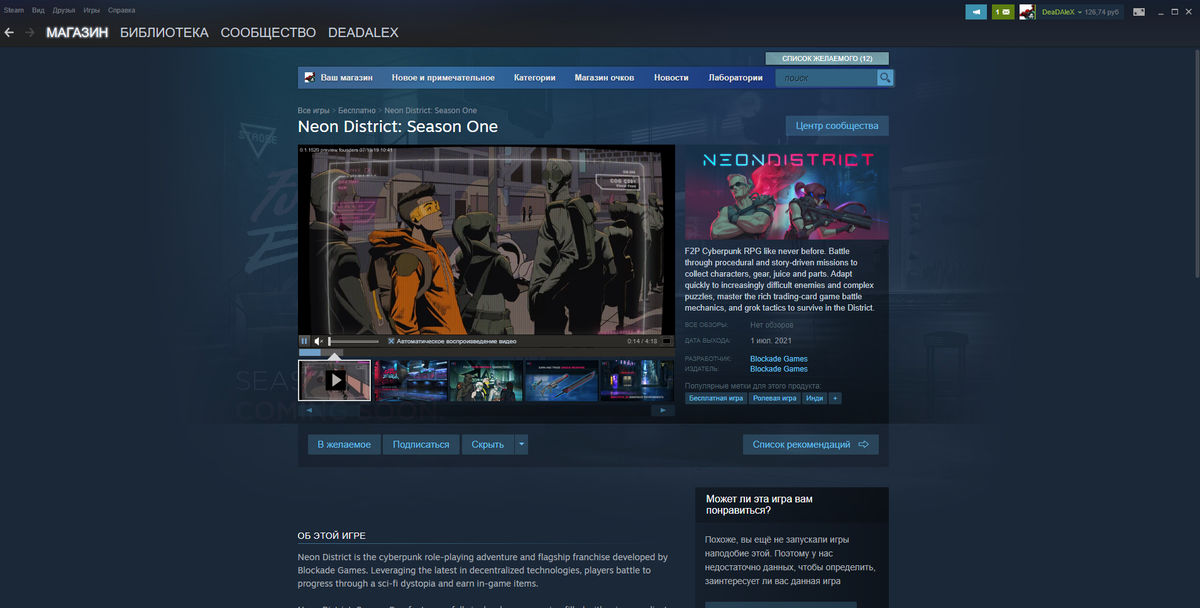1200x608 pixels.
Task: Click Бесплатно breadcrumb
Action: (357, 110)
